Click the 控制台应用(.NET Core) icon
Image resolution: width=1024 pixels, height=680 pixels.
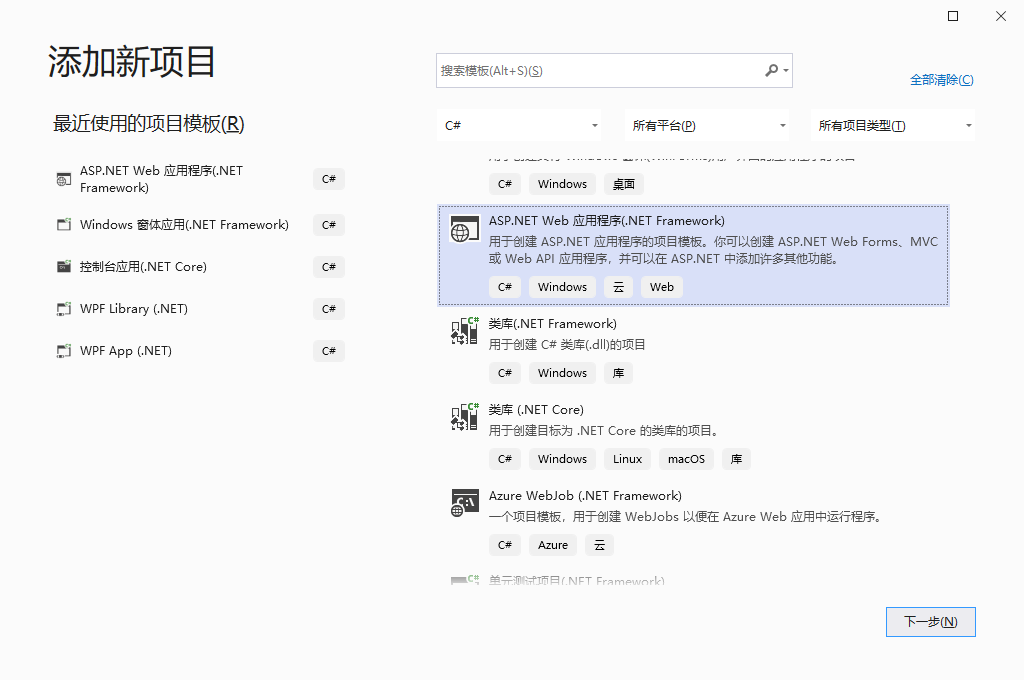63,267
